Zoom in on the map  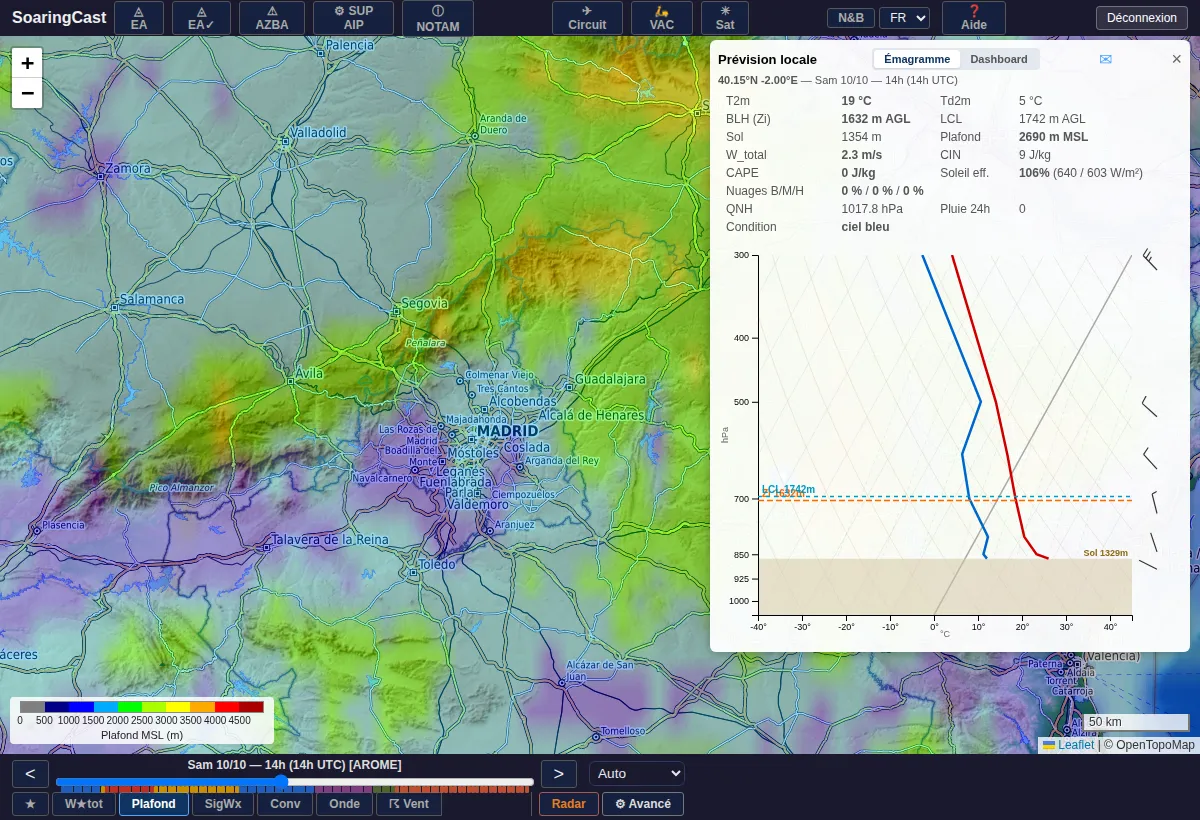click(x=27, y=62)
